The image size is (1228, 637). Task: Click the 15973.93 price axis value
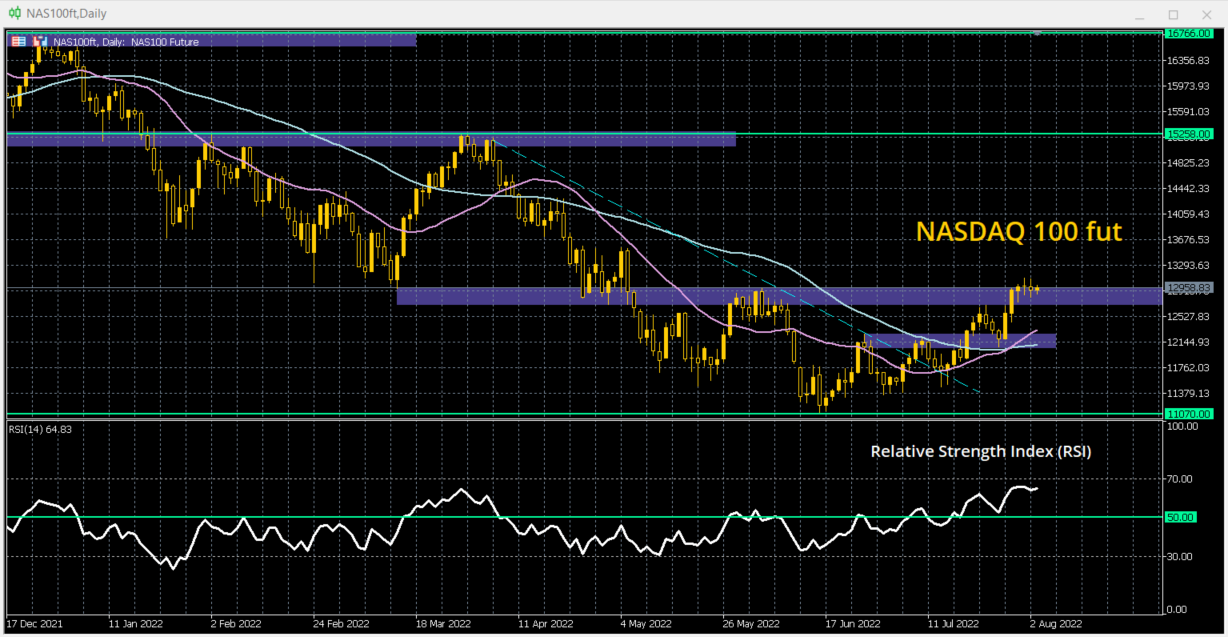[x=1189, y=86]
